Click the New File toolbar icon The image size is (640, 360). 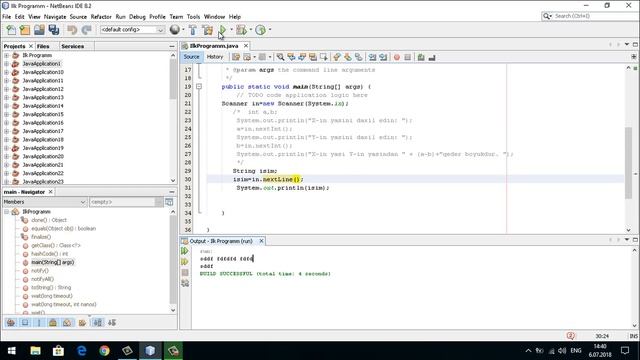(11, 30)
